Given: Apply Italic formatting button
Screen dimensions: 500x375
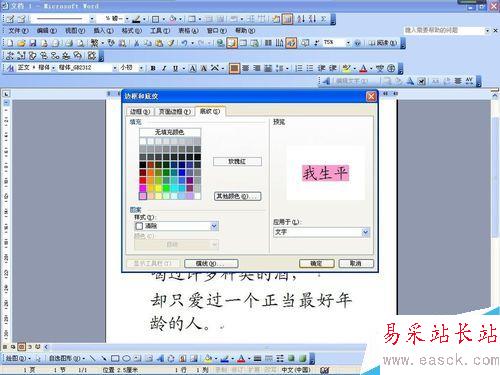Looking at the screenshot, I should pyautogui.click(x=164, y=68).
